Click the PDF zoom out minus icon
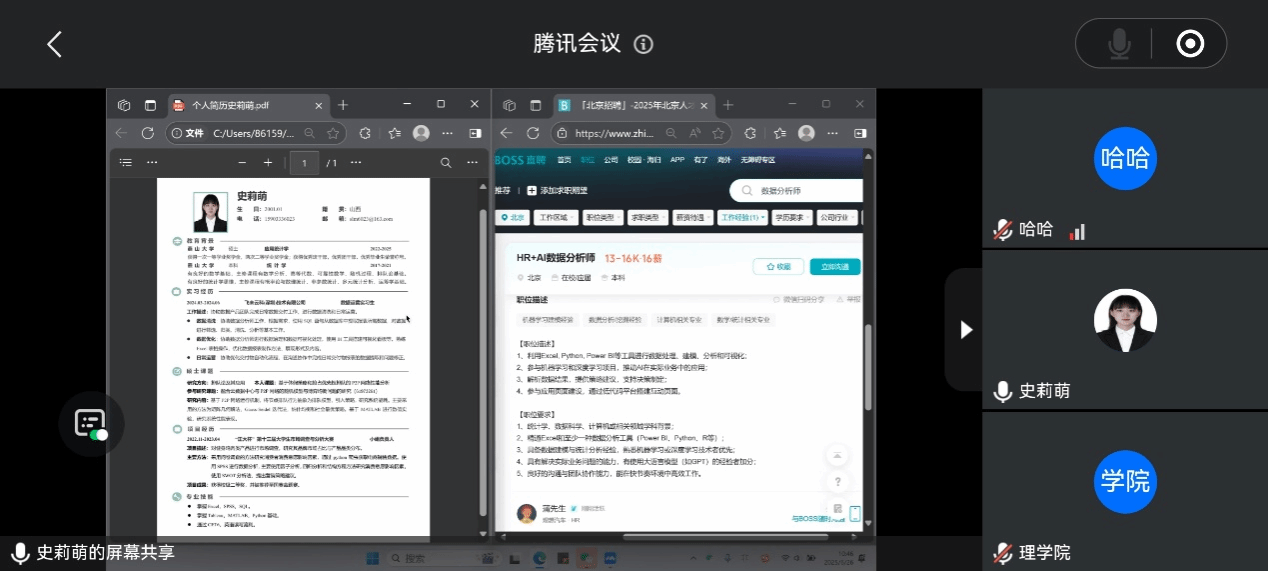Image resolution: width=1268 pixels, height=571 pixels. (242, 162)
